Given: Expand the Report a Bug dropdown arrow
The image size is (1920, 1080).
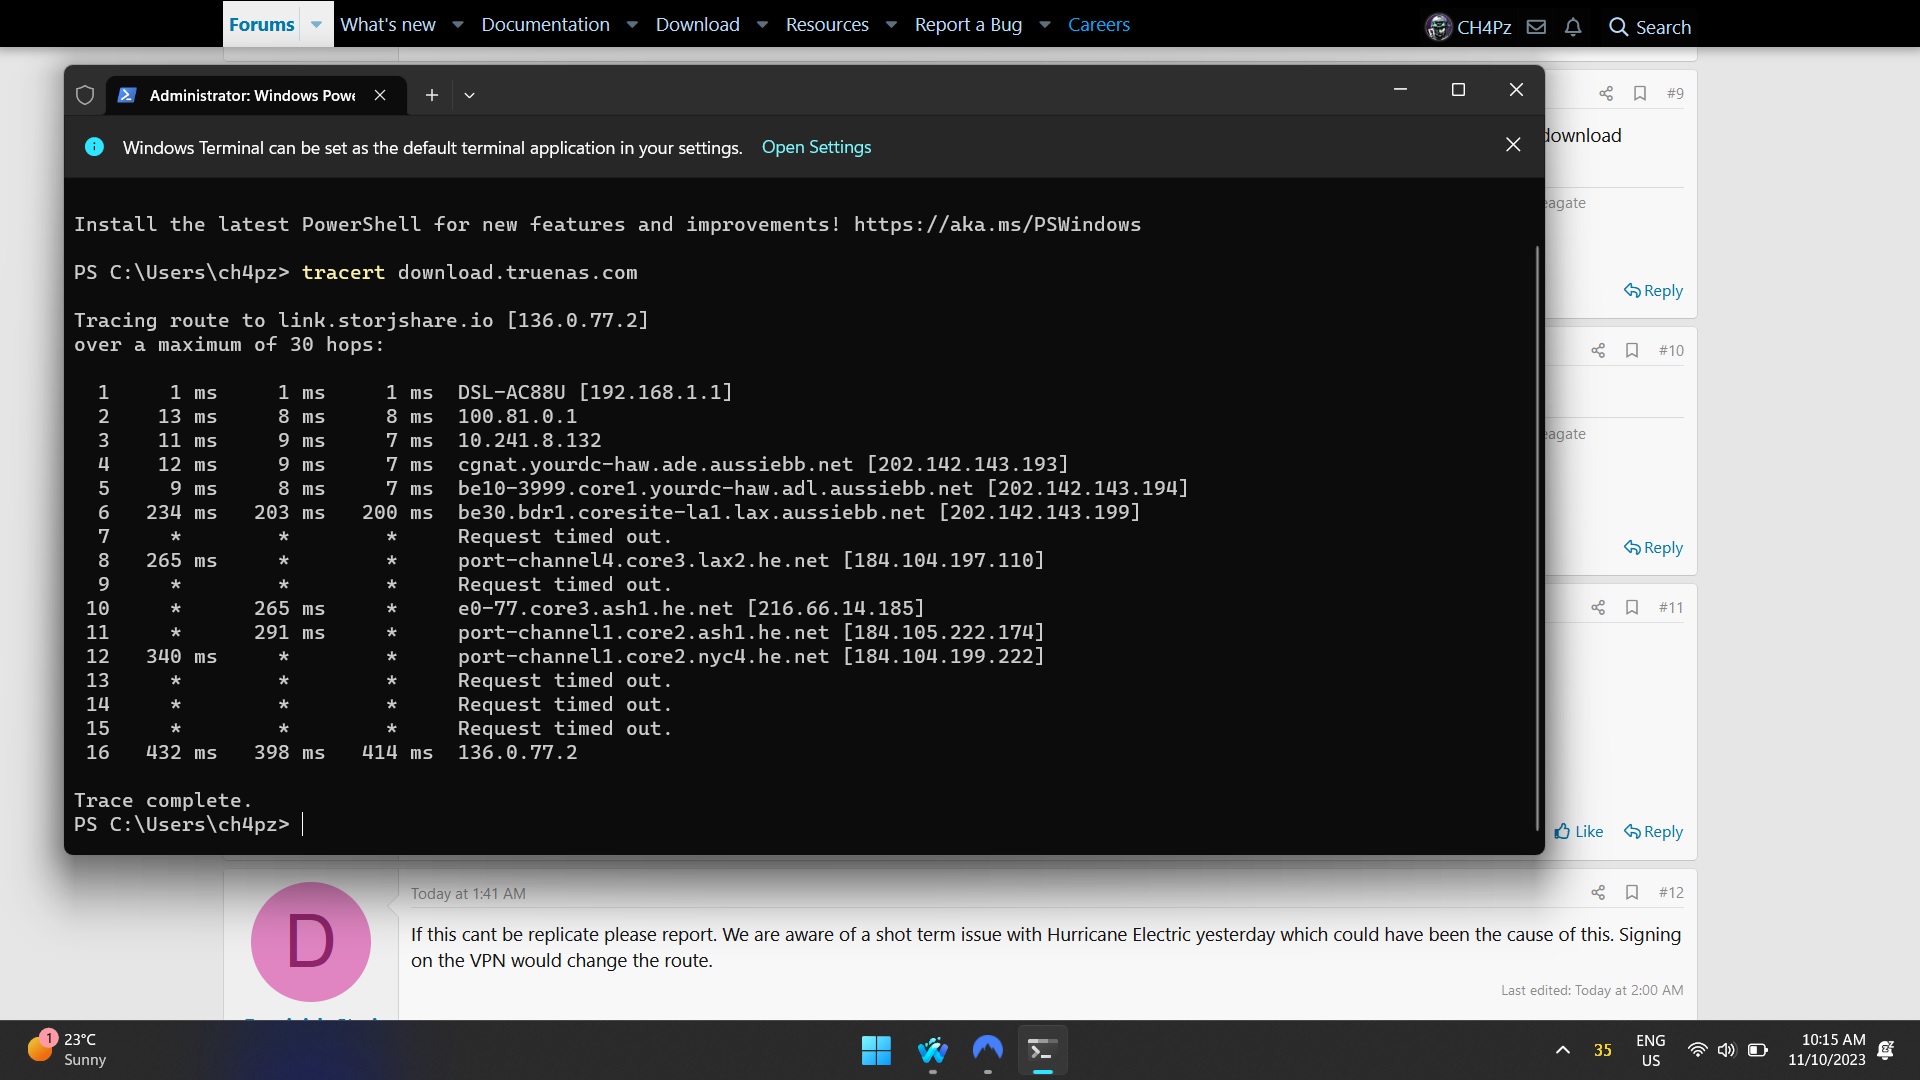Looking at the screenshot, I should [x=1045, y=24].
